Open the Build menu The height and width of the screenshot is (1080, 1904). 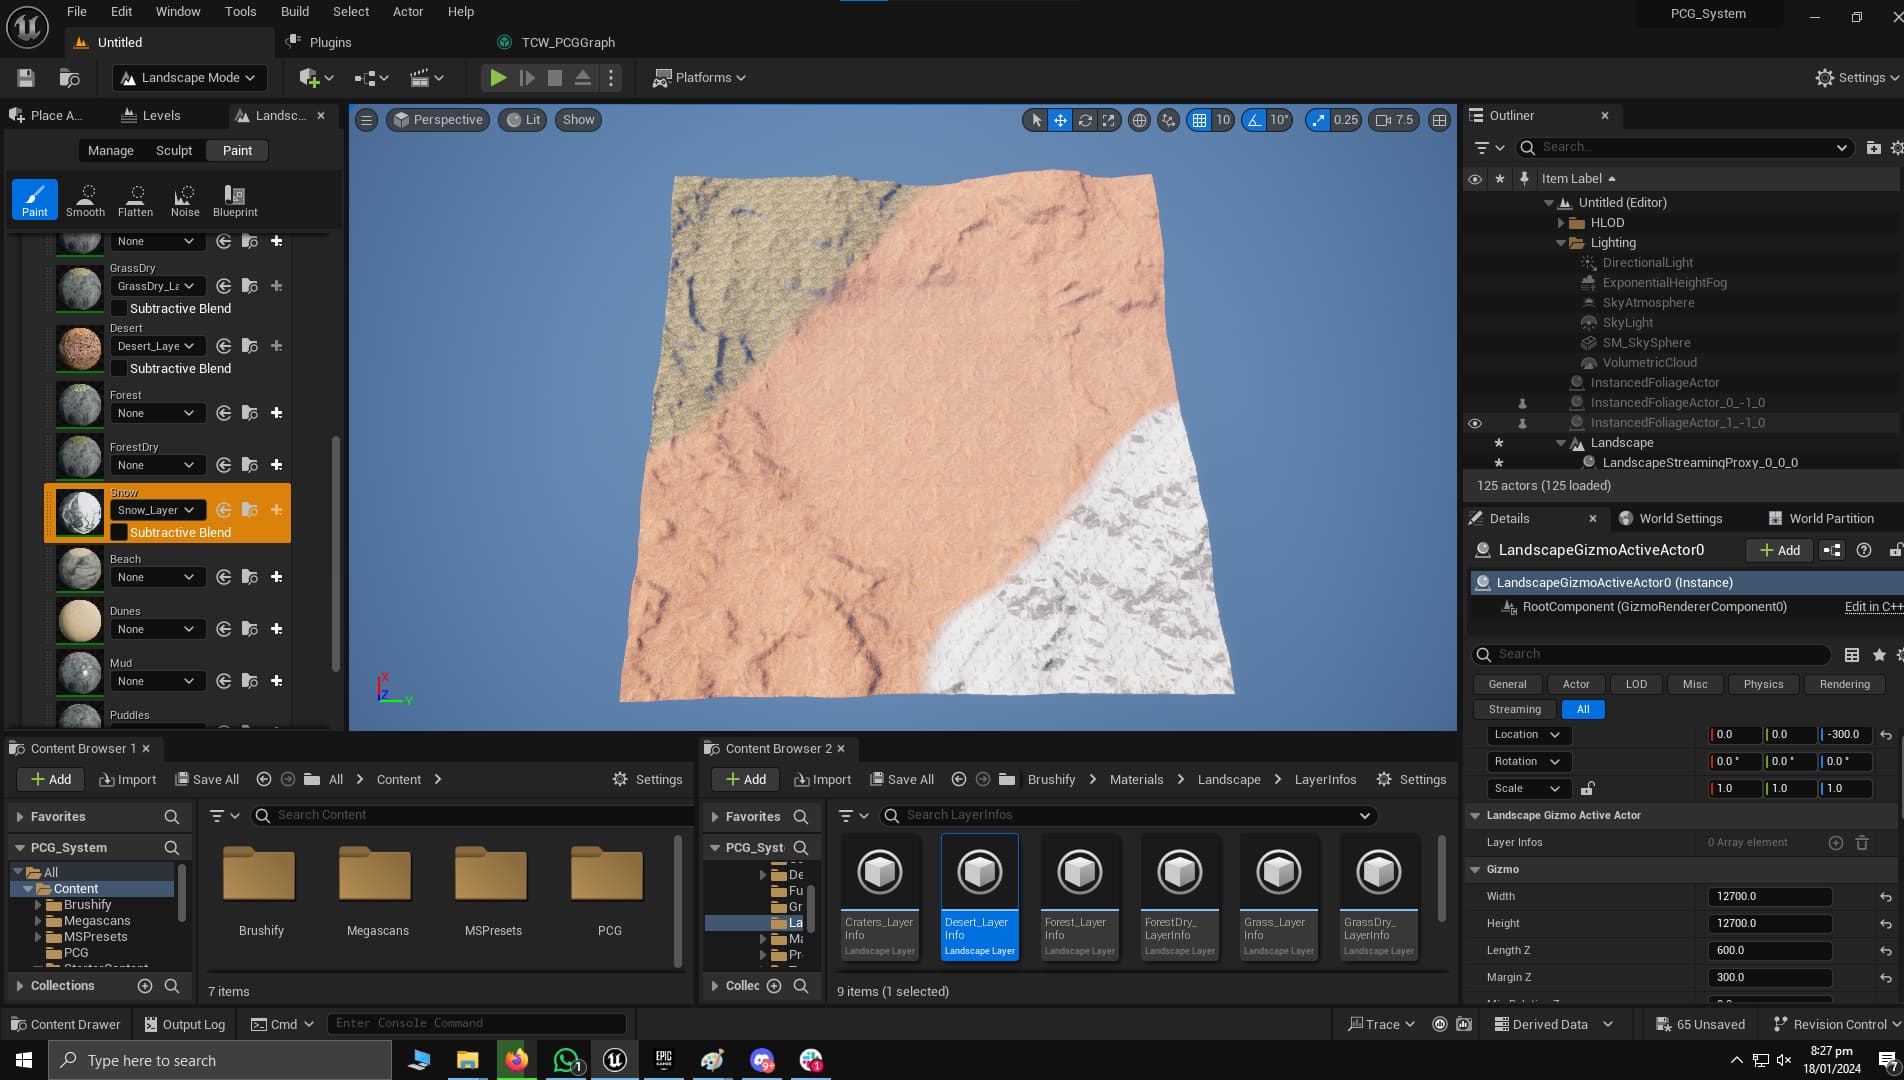click(294, 12)
